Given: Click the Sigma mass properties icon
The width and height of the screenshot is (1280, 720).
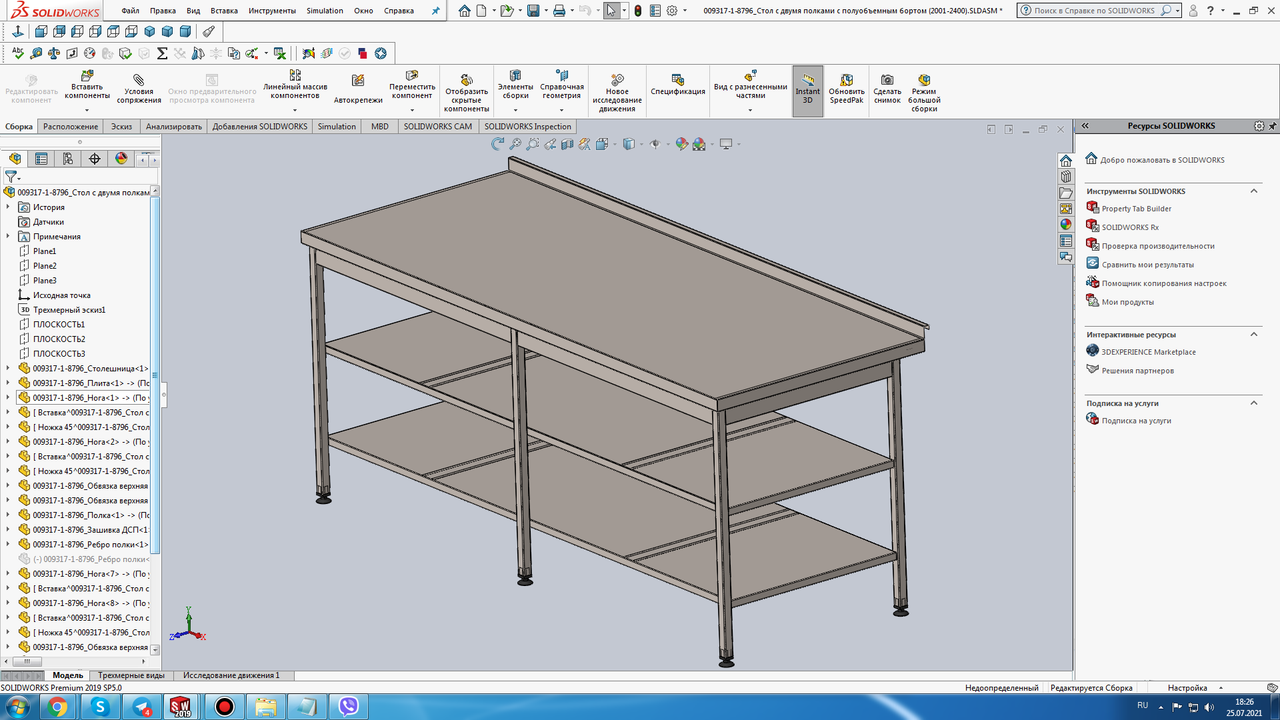Looking at the screenshot, I should click(x=162, y=53).
